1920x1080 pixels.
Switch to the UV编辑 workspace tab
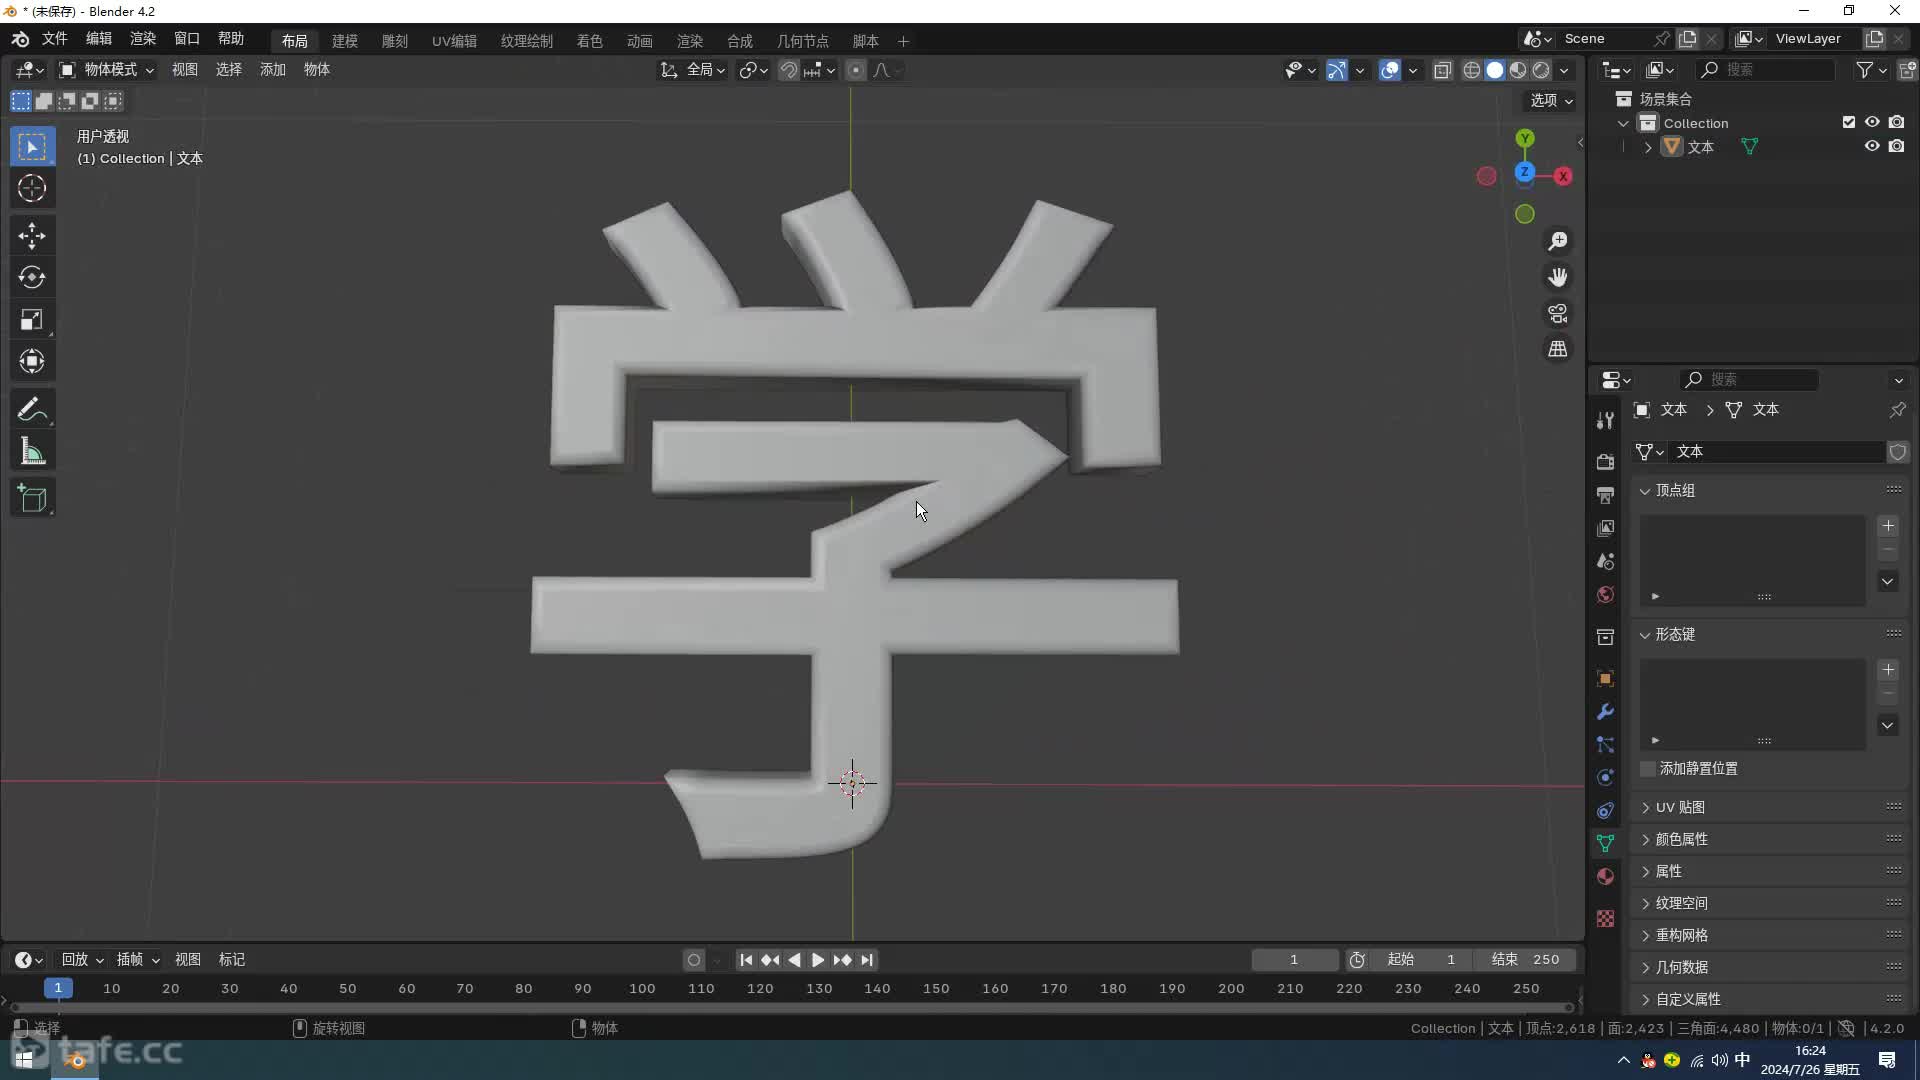coord(454,41)
